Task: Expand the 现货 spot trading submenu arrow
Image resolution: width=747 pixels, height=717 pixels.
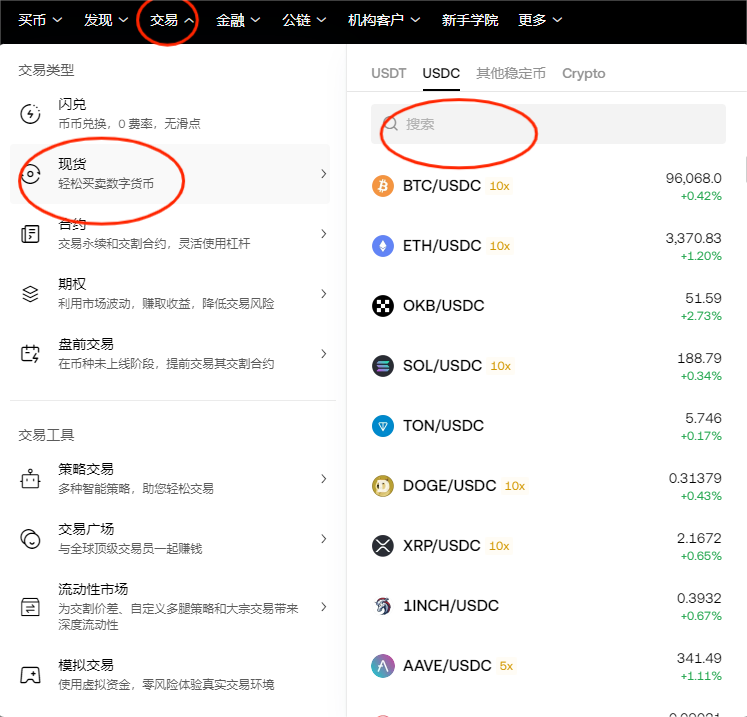Action: tap(323, 174)
